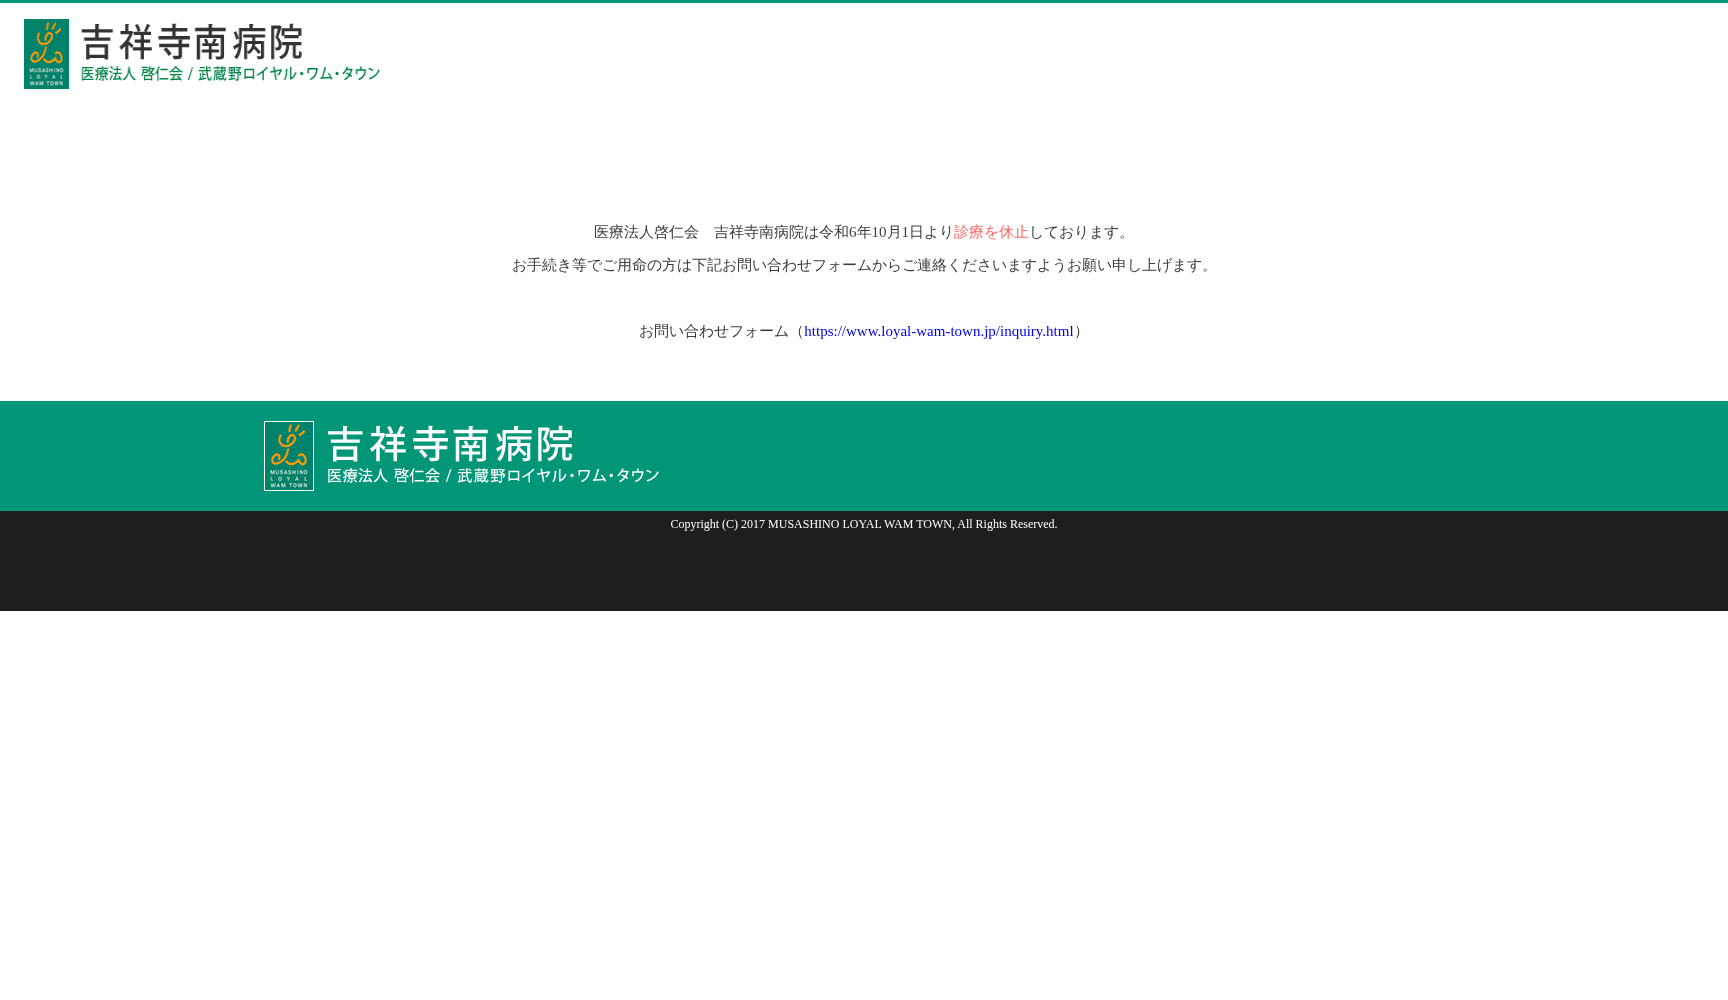Click the お問い合わせフォーム label text
Viewport: 1728px width, 1000px height.
(x=714, y=331)
